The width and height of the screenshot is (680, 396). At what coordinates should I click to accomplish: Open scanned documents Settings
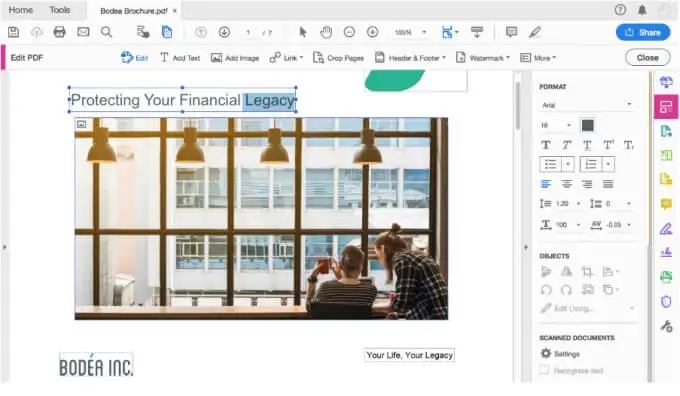click(560, 354)
